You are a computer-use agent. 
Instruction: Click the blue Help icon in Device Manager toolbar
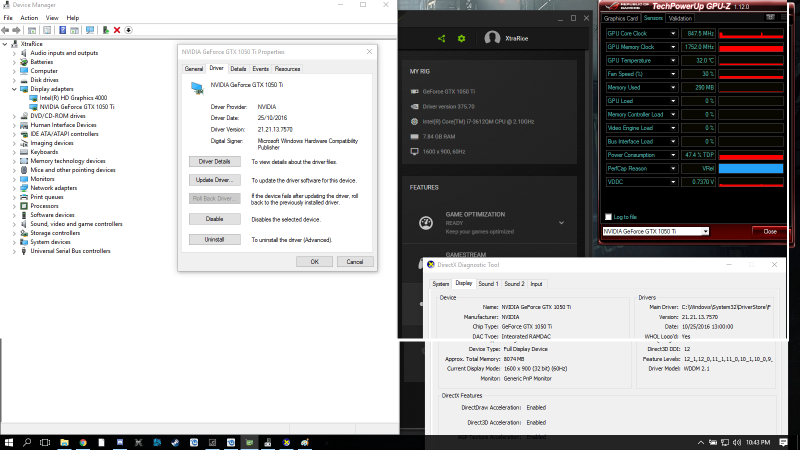click(62, 30)
